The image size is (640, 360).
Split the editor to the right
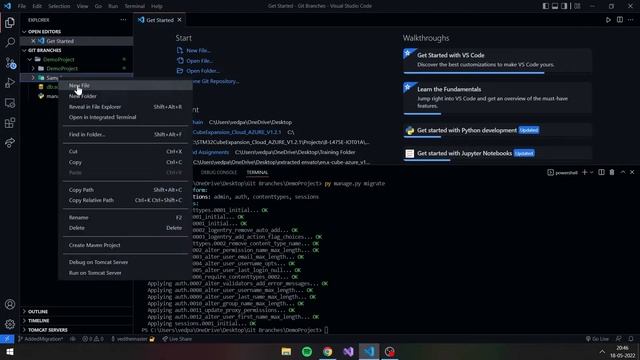tap(620, 20)
